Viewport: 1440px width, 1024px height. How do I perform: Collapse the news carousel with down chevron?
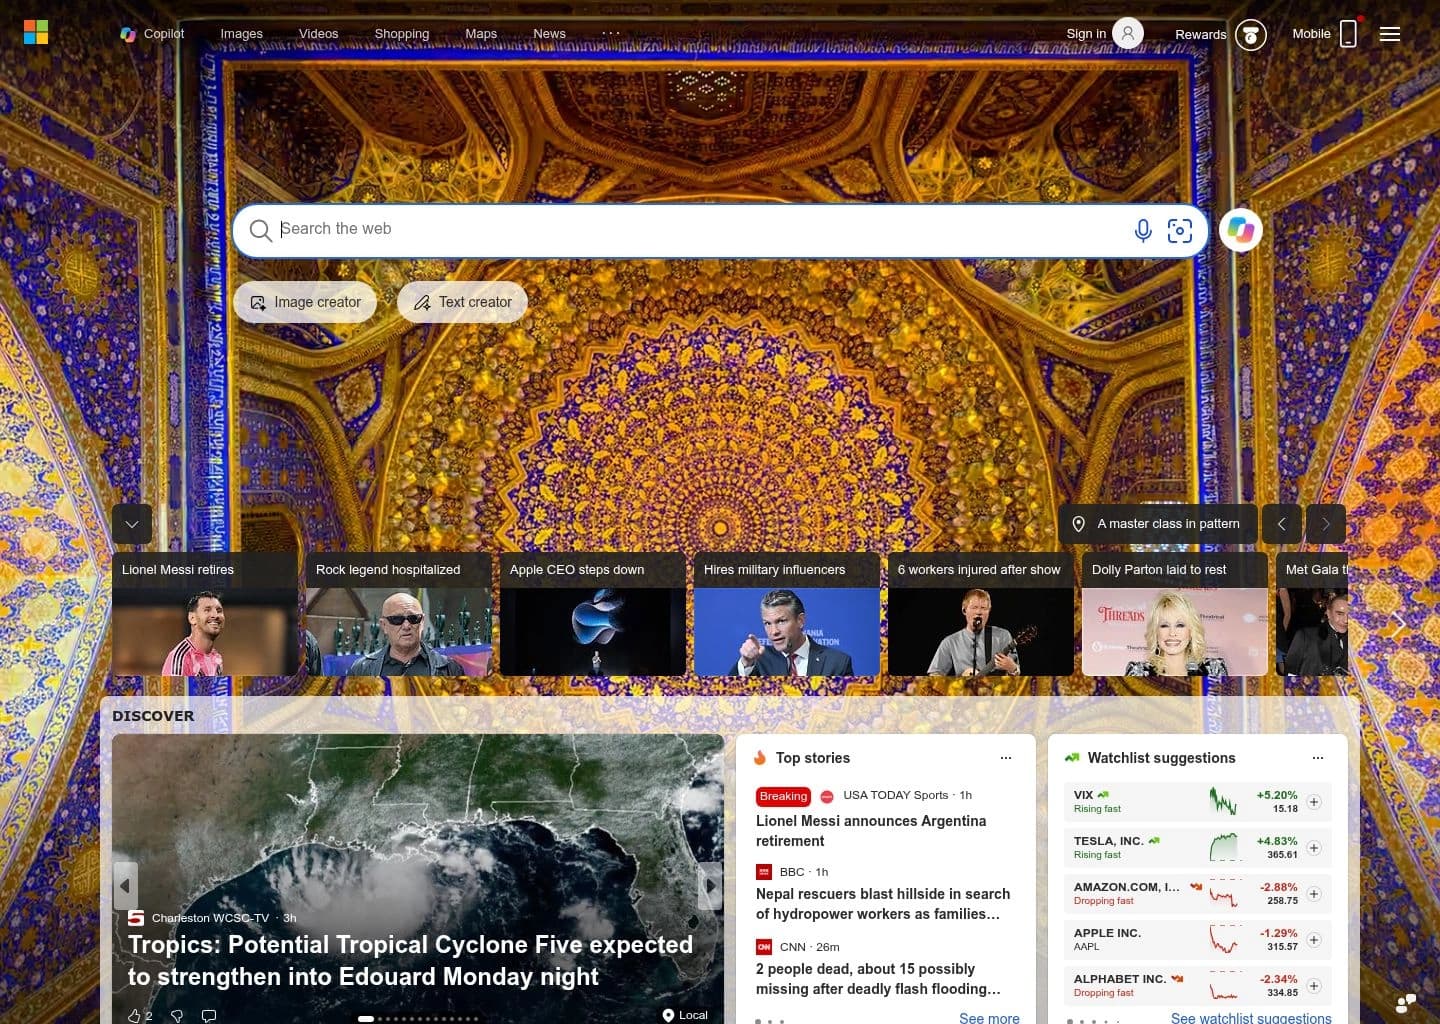click(x=132, y=524)
